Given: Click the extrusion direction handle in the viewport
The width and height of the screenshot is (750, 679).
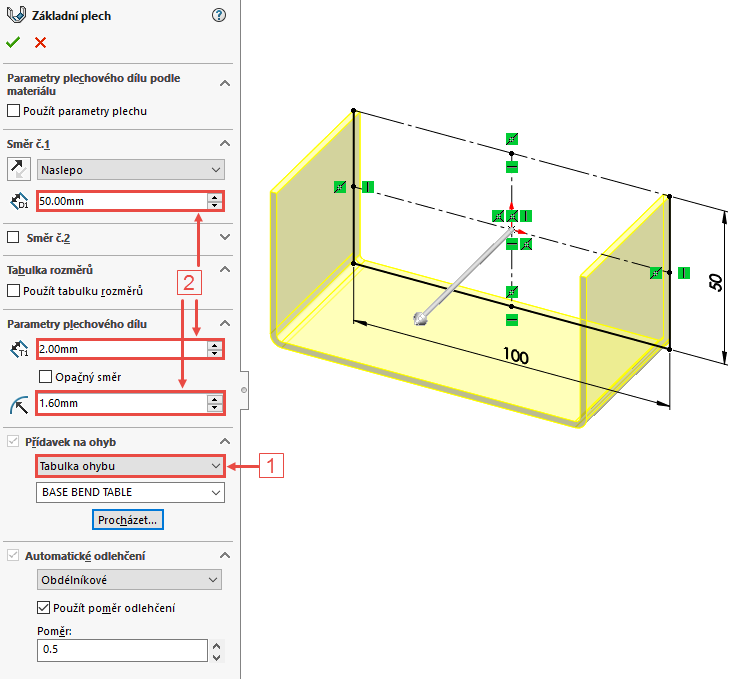Looking at the screenshot, I should [x=420, y=318].
